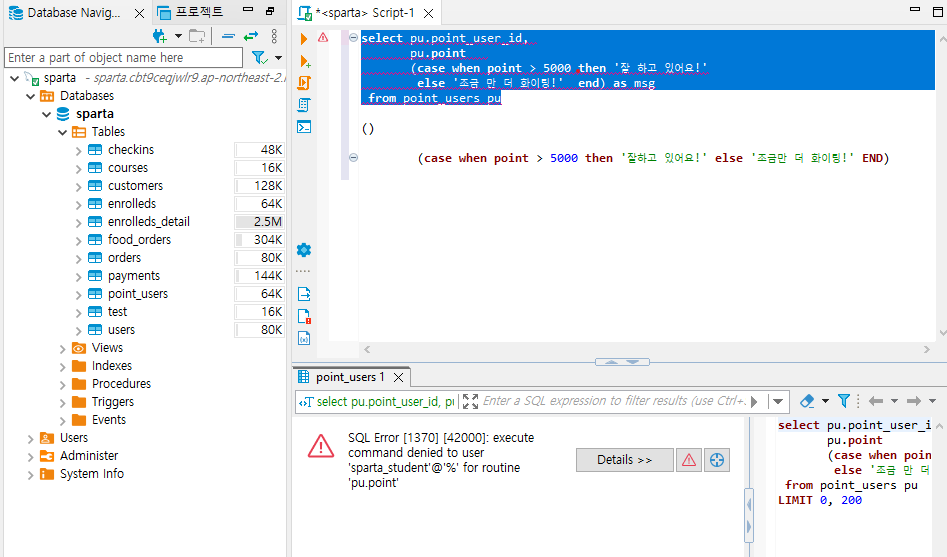Viewport: 947px width, 557px height.
Task: Open back history dropdown arrow
Action: pyautogui.click(x=894, y=401)
